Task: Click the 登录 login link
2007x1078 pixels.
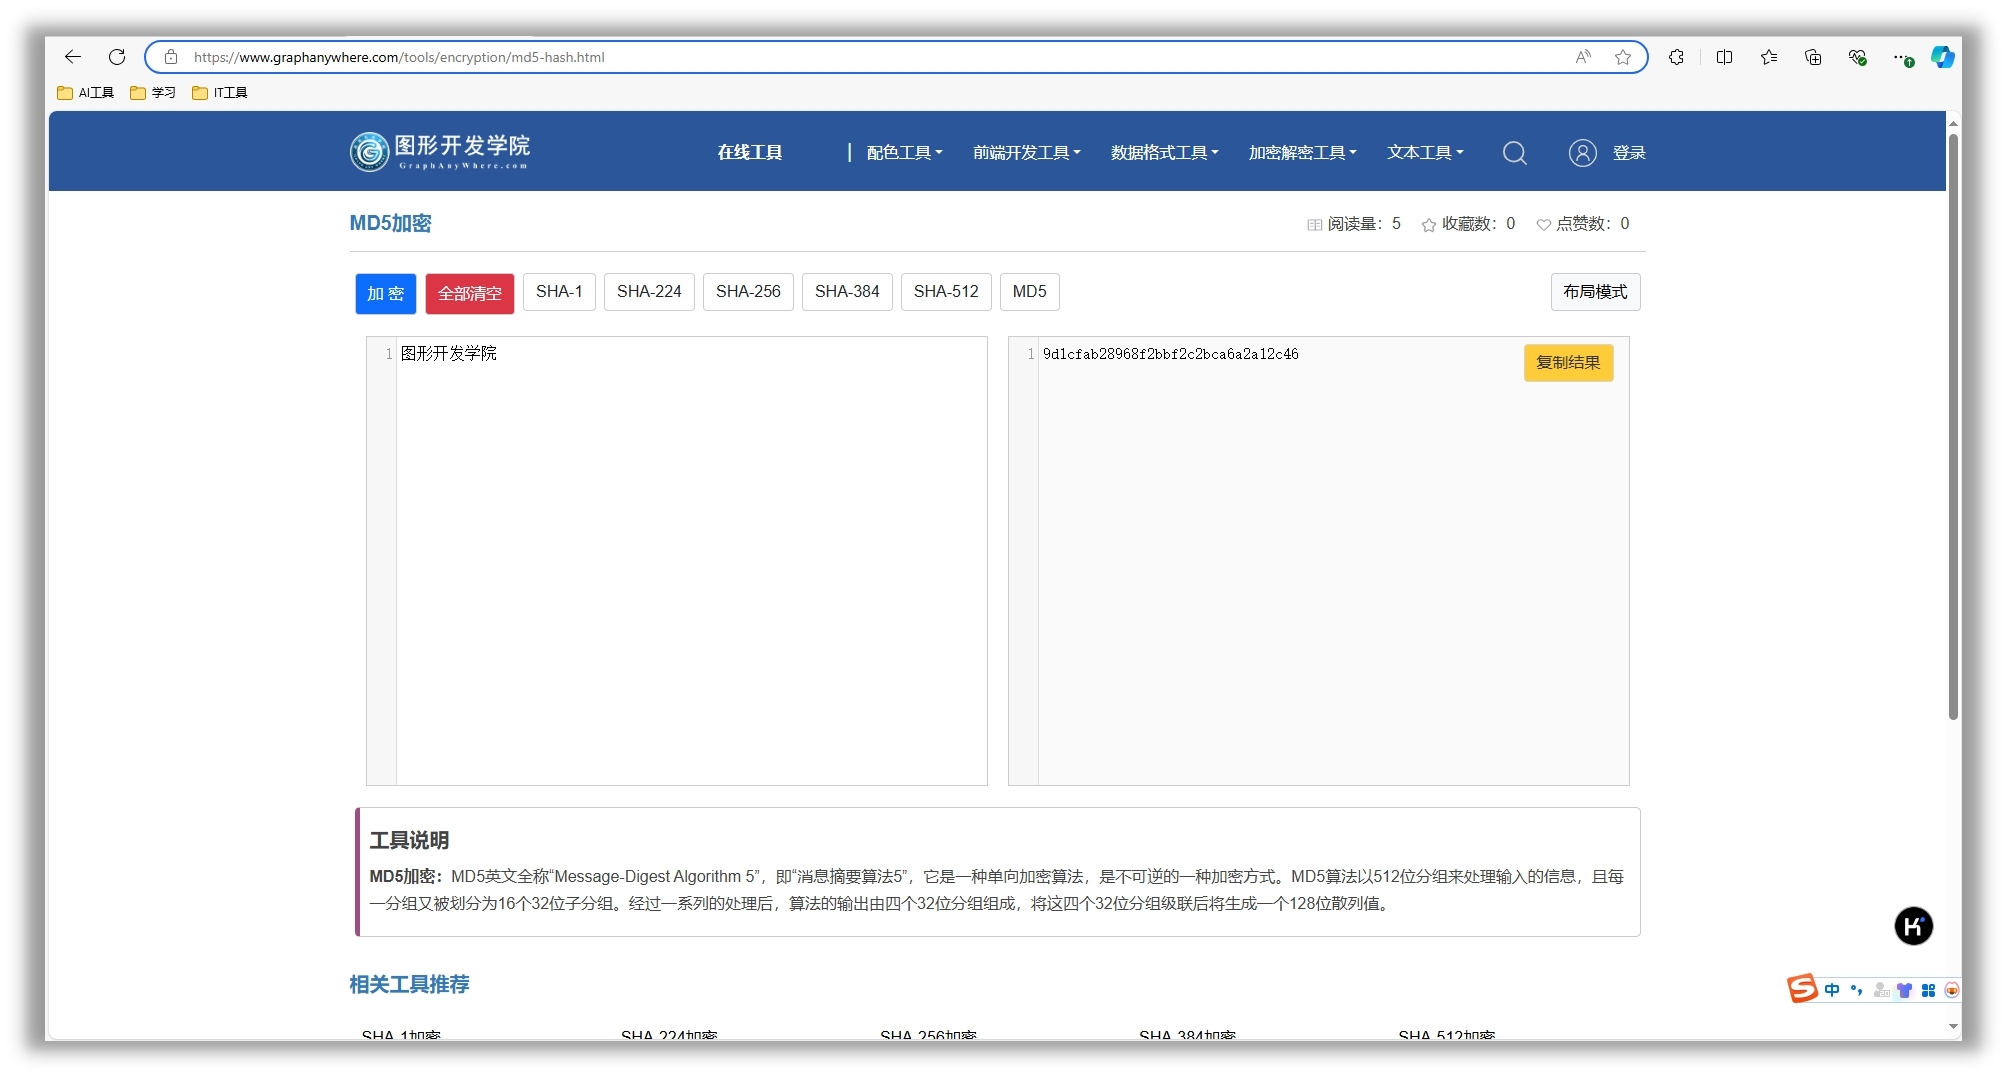Action: click(x=1629, y=153)
